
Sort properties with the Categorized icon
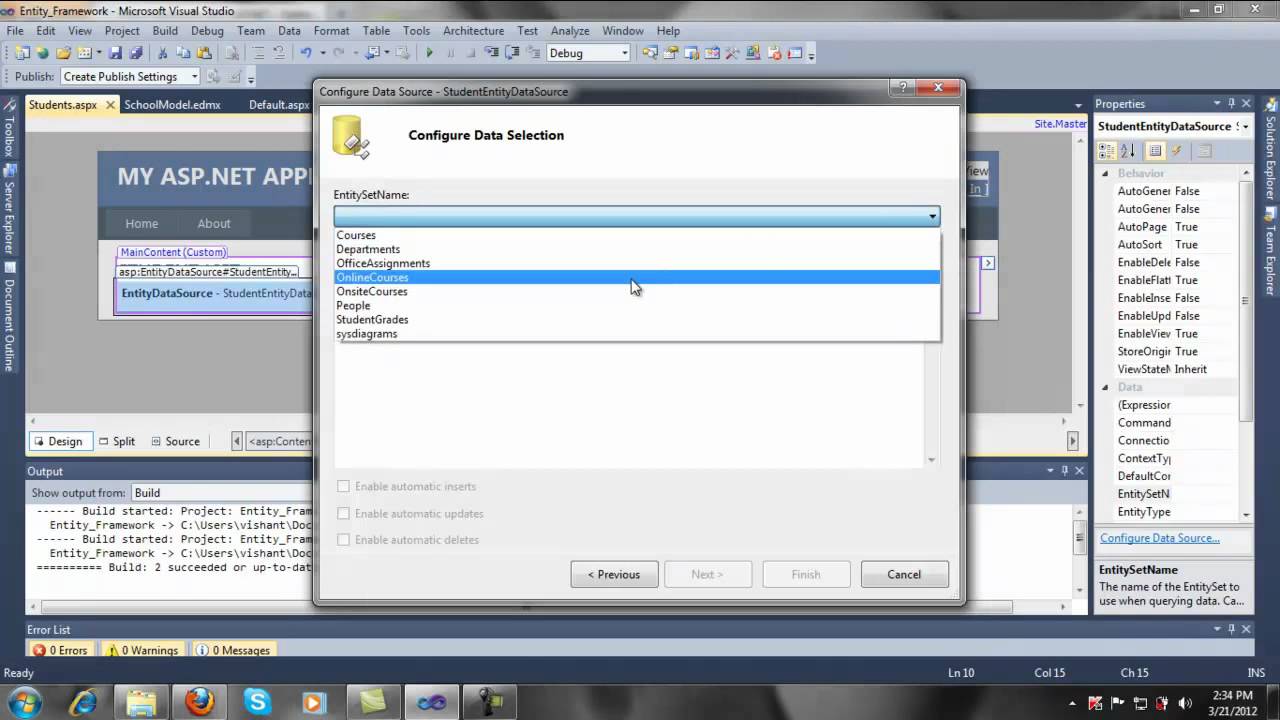pos(1107,151)
